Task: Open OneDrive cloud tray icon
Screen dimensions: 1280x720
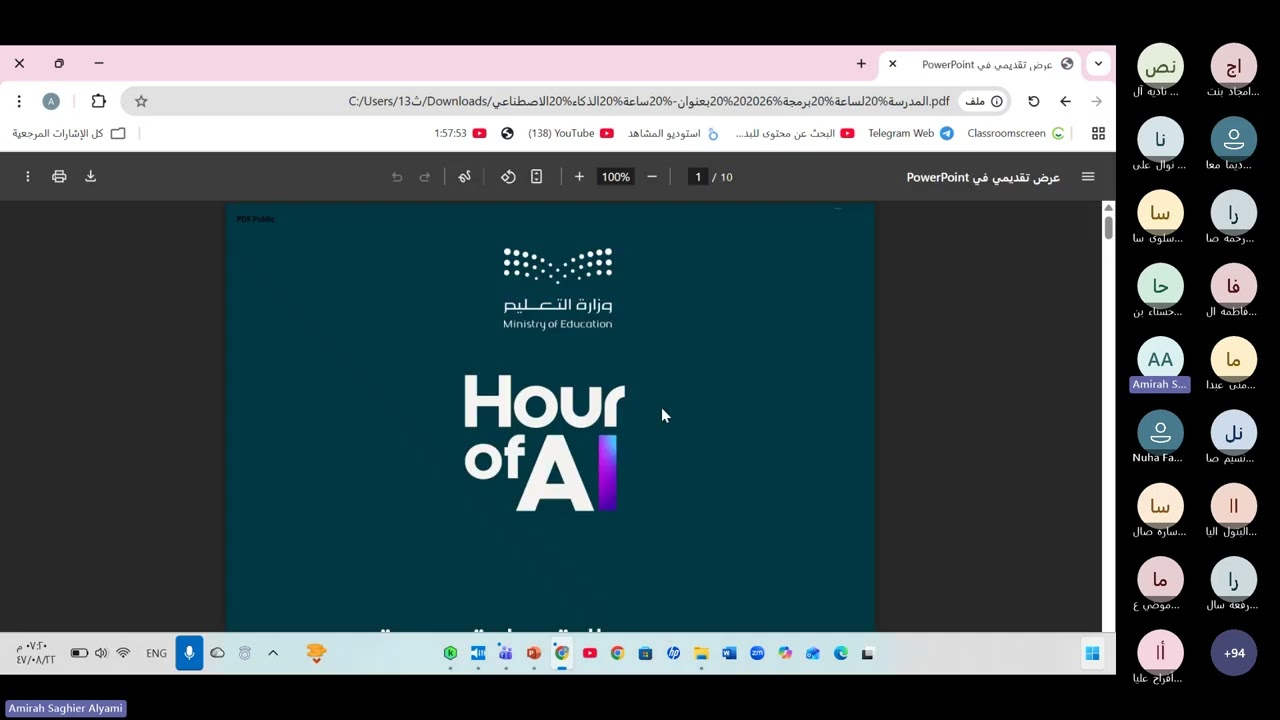Action: point(217,653)
